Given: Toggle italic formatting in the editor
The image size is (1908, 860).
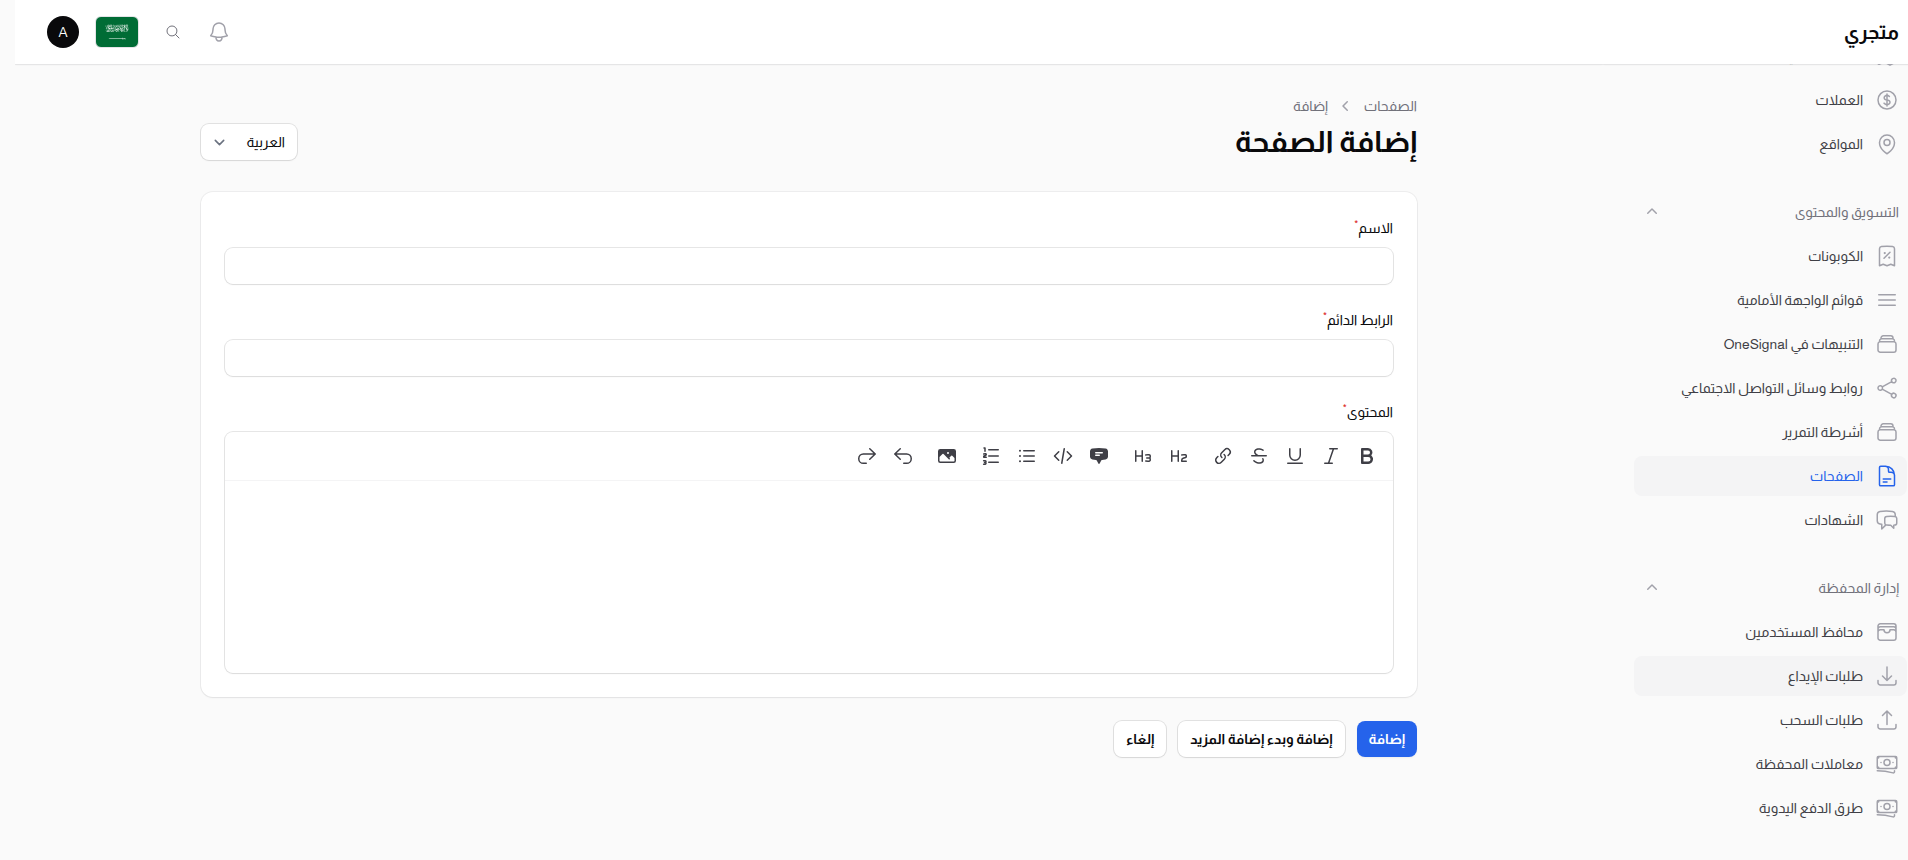Looking at the screenshot, I should [x=1330, y=456].
